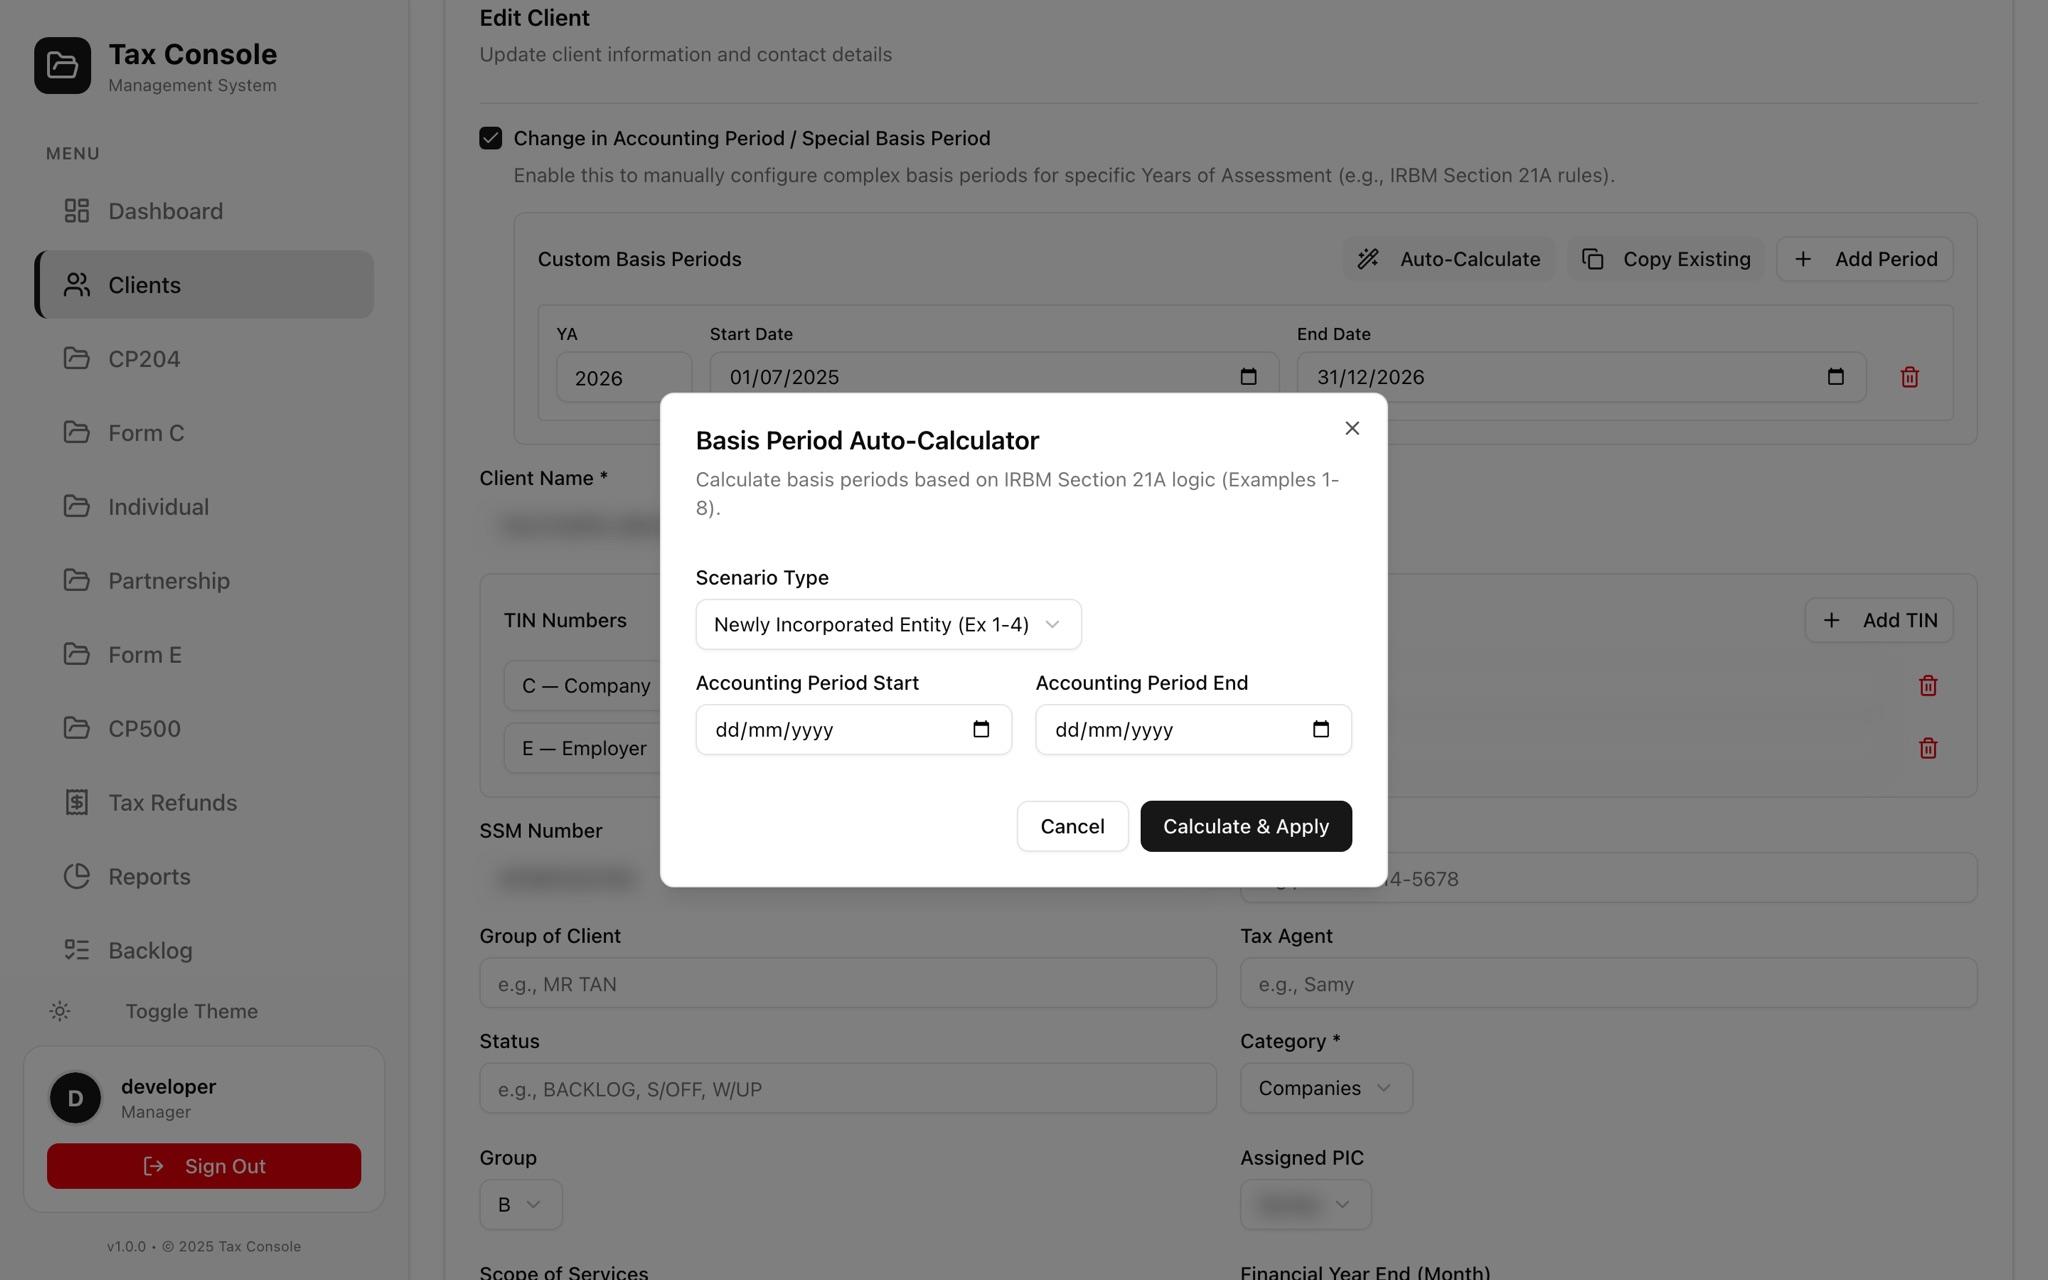Navigate to Form C

[x=204, y=433]
